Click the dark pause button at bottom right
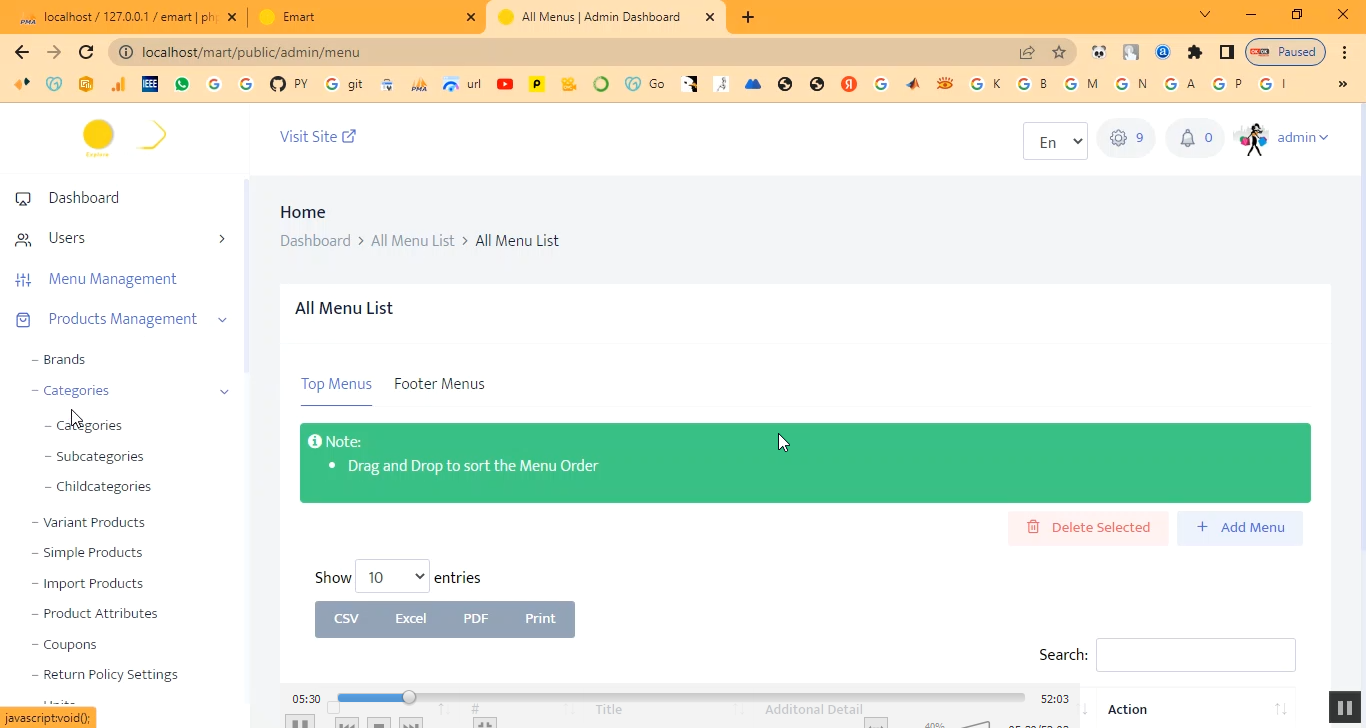1366x728 pixels. (1345, 708)
